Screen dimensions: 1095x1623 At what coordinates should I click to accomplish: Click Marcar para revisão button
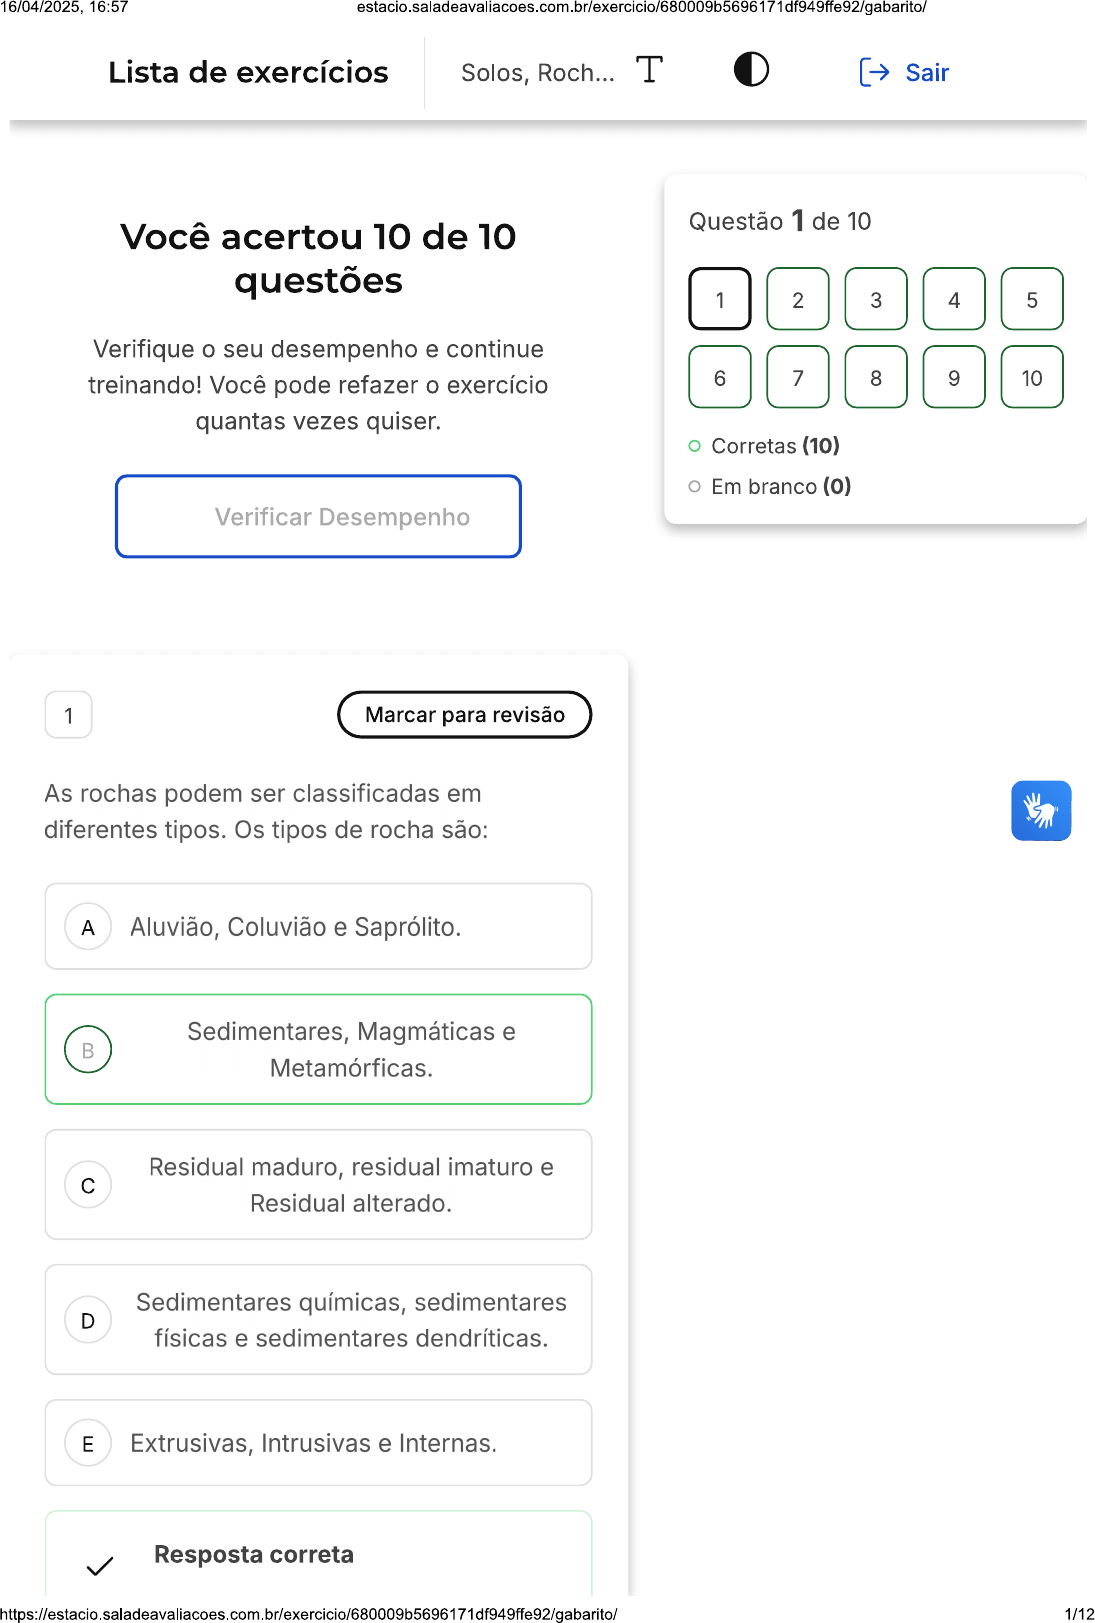coord(464,715)
